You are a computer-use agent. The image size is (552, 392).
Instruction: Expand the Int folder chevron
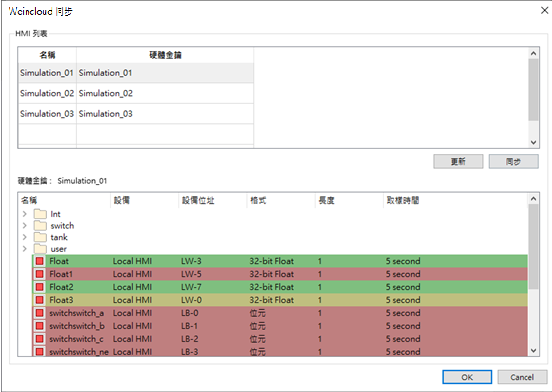click(25, 214)
